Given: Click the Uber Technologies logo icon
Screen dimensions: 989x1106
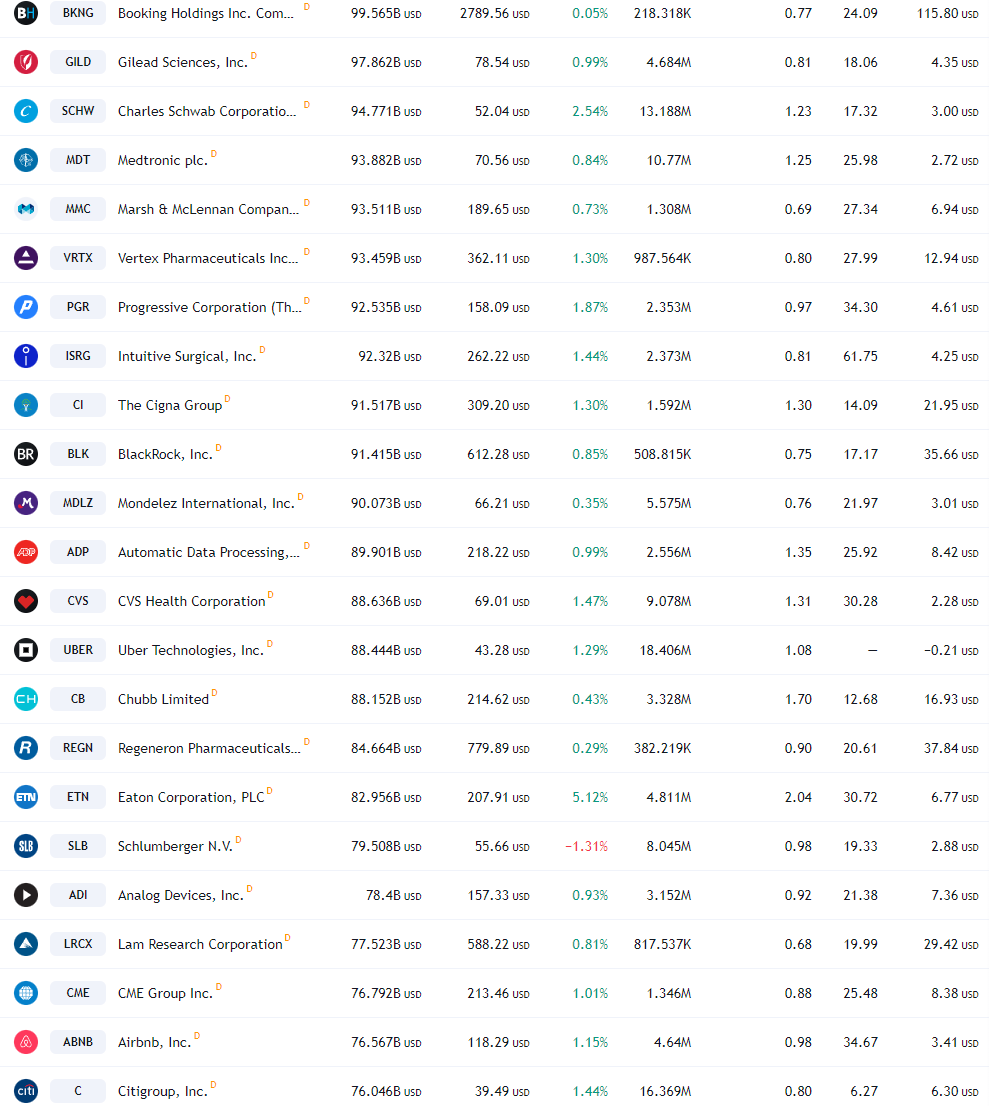Looking at the screenshot, I should coord(26,650).
